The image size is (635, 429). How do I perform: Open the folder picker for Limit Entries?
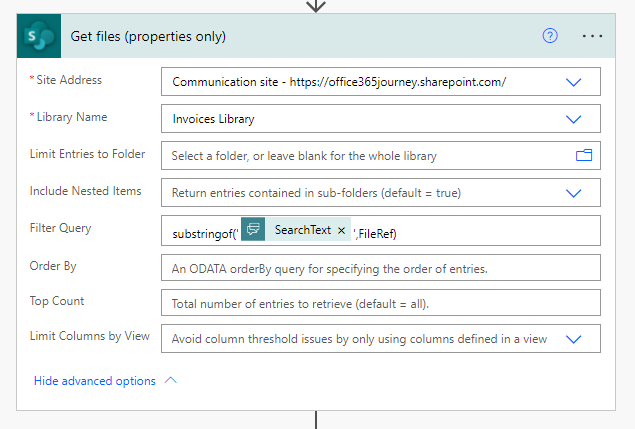tap(584, 156)
